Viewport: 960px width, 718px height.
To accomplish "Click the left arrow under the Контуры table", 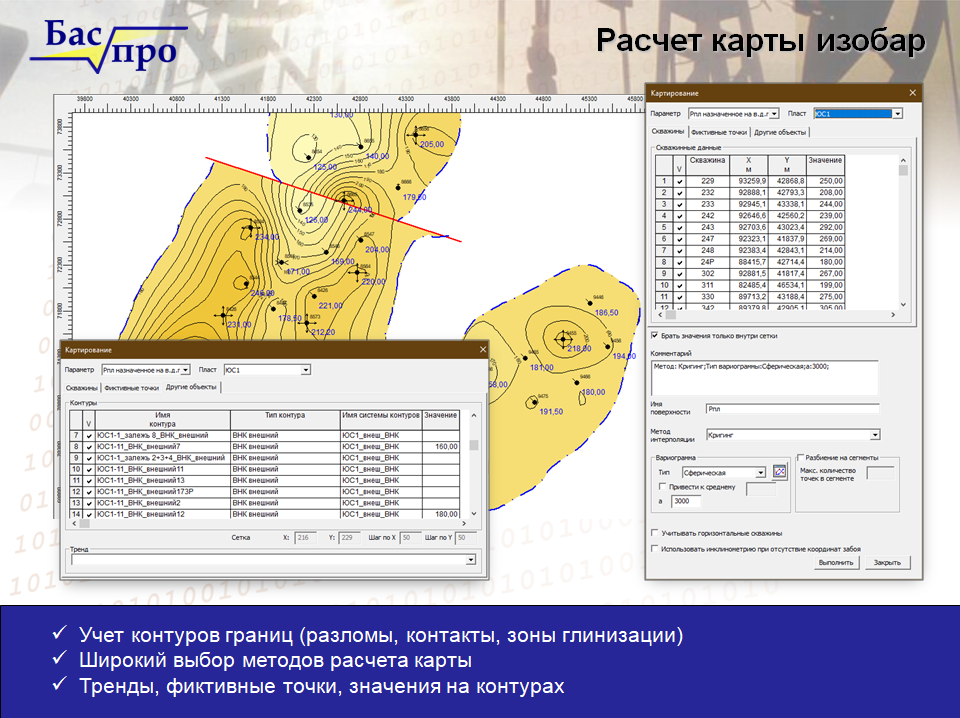I will pyautogui.click(x=74, y=523).
